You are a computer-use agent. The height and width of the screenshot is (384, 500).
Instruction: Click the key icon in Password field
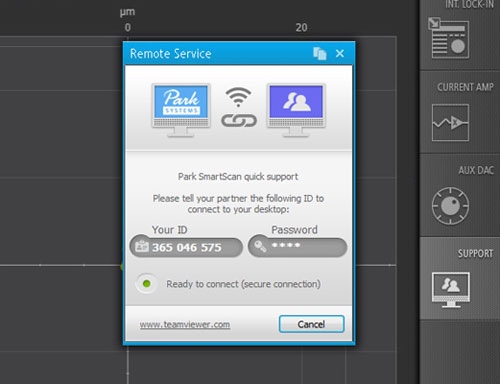pyautogui.click(x=260, y=246)
